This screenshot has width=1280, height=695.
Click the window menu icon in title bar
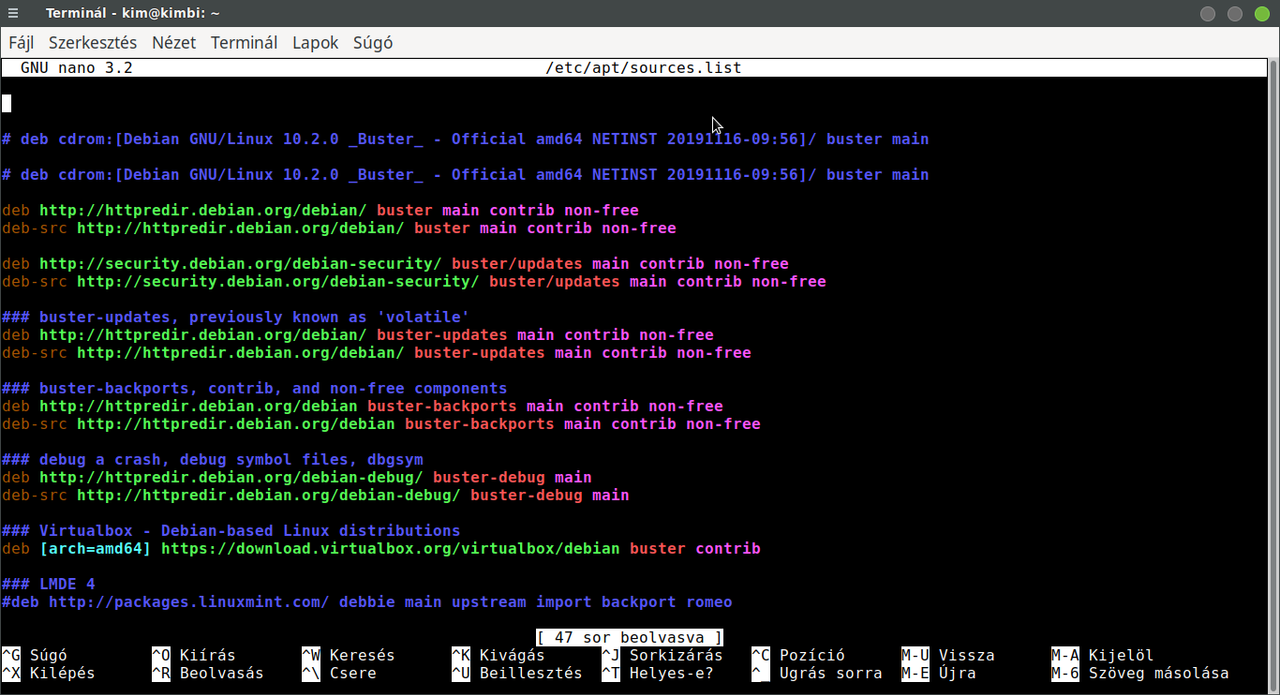13,13
